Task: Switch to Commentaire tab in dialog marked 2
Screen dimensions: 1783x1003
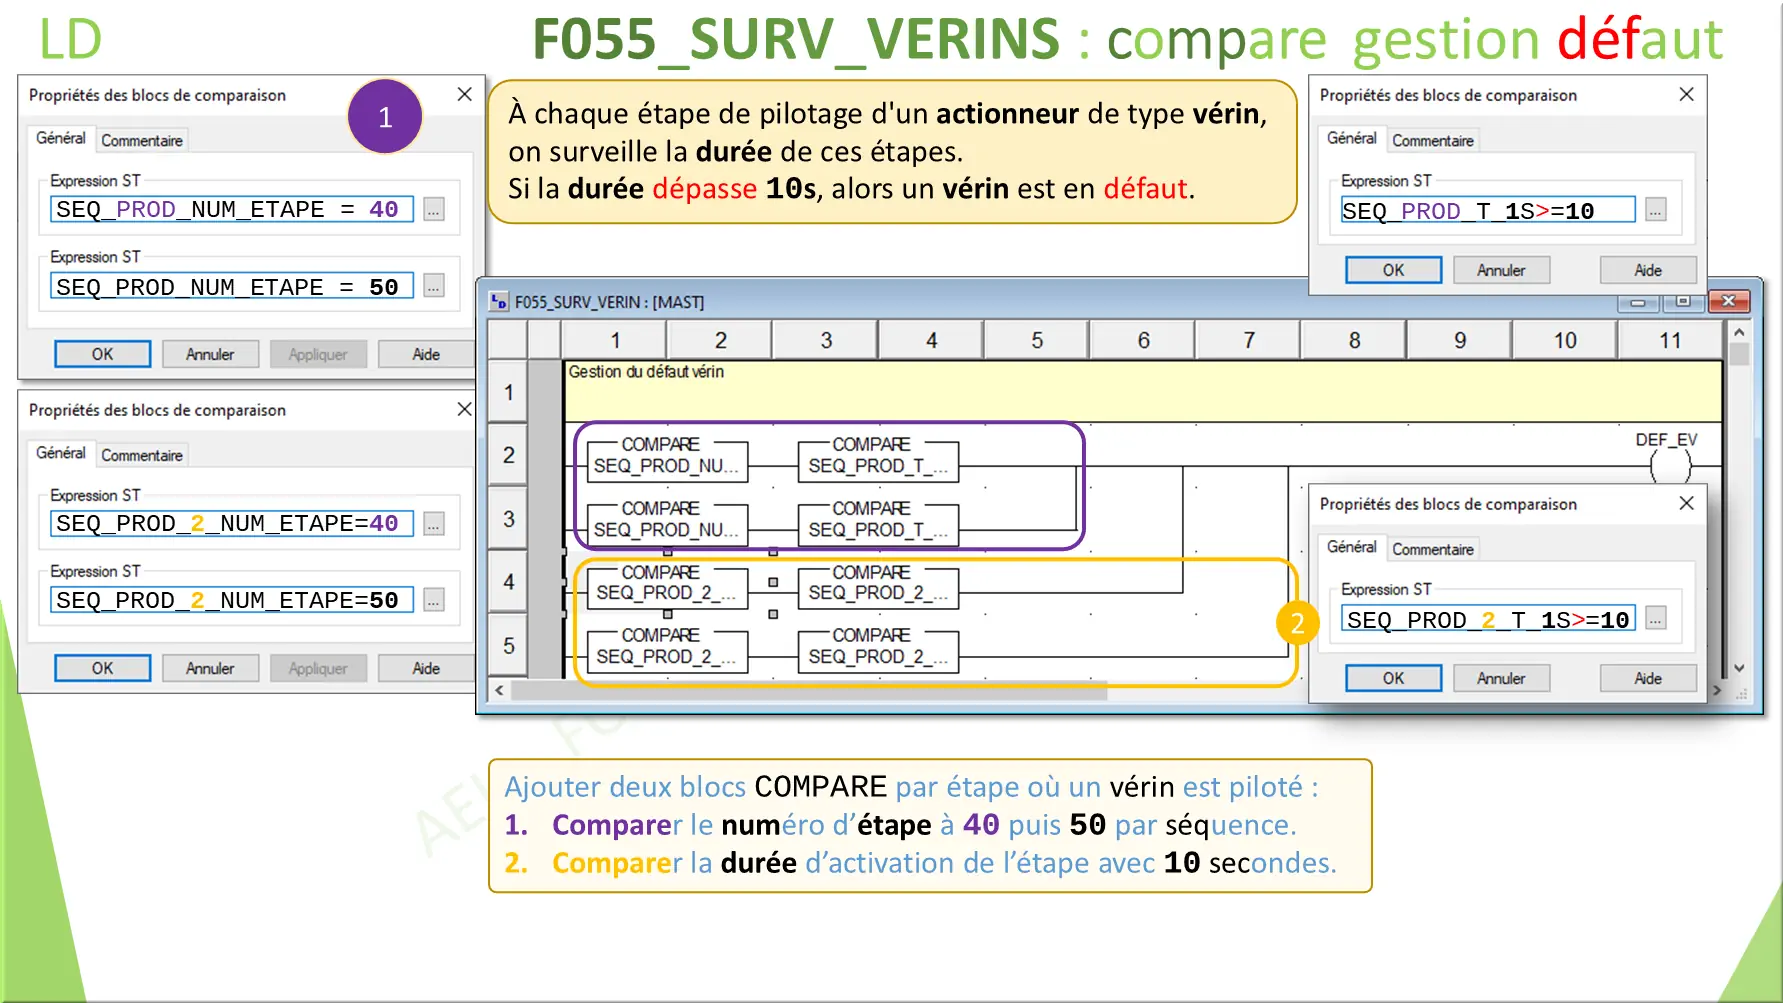Action: click(x=1433, y=549)
